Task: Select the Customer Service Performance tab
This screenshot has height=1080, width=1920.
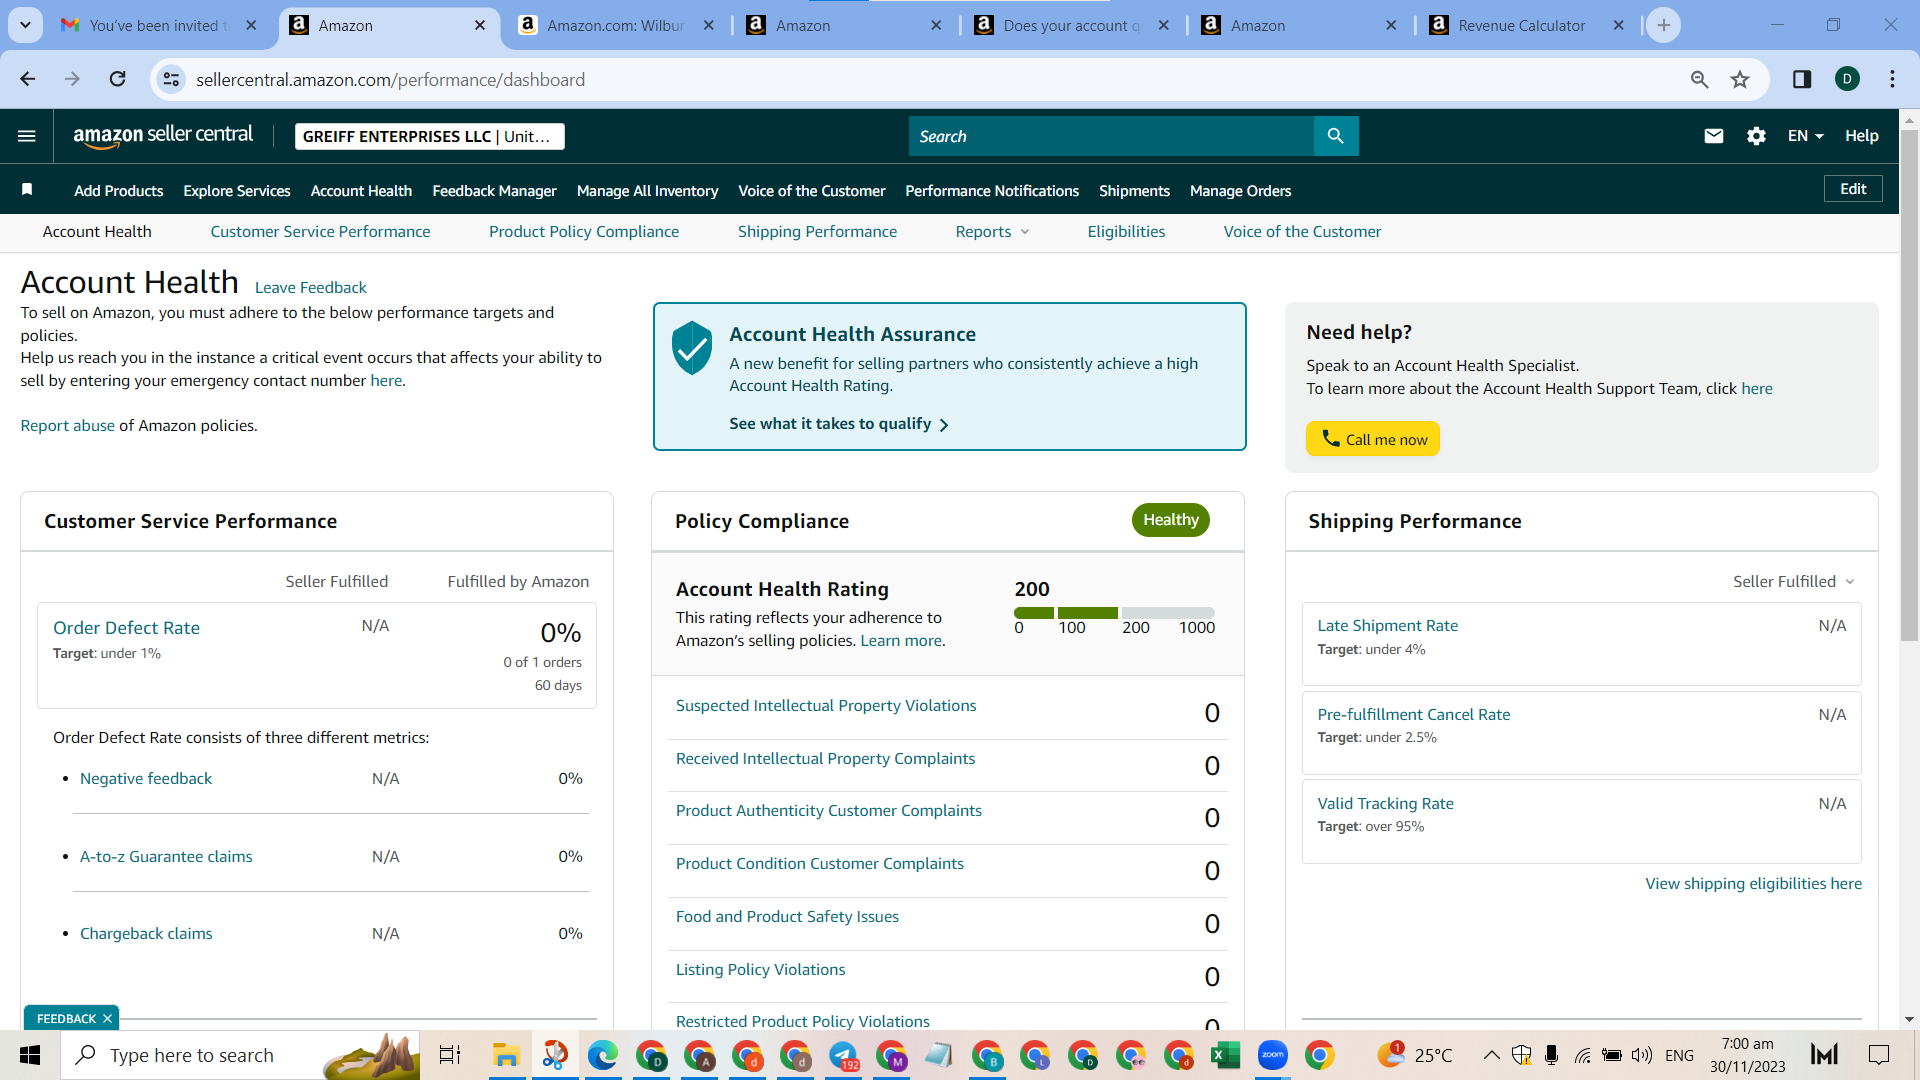Action: point(320,232)
